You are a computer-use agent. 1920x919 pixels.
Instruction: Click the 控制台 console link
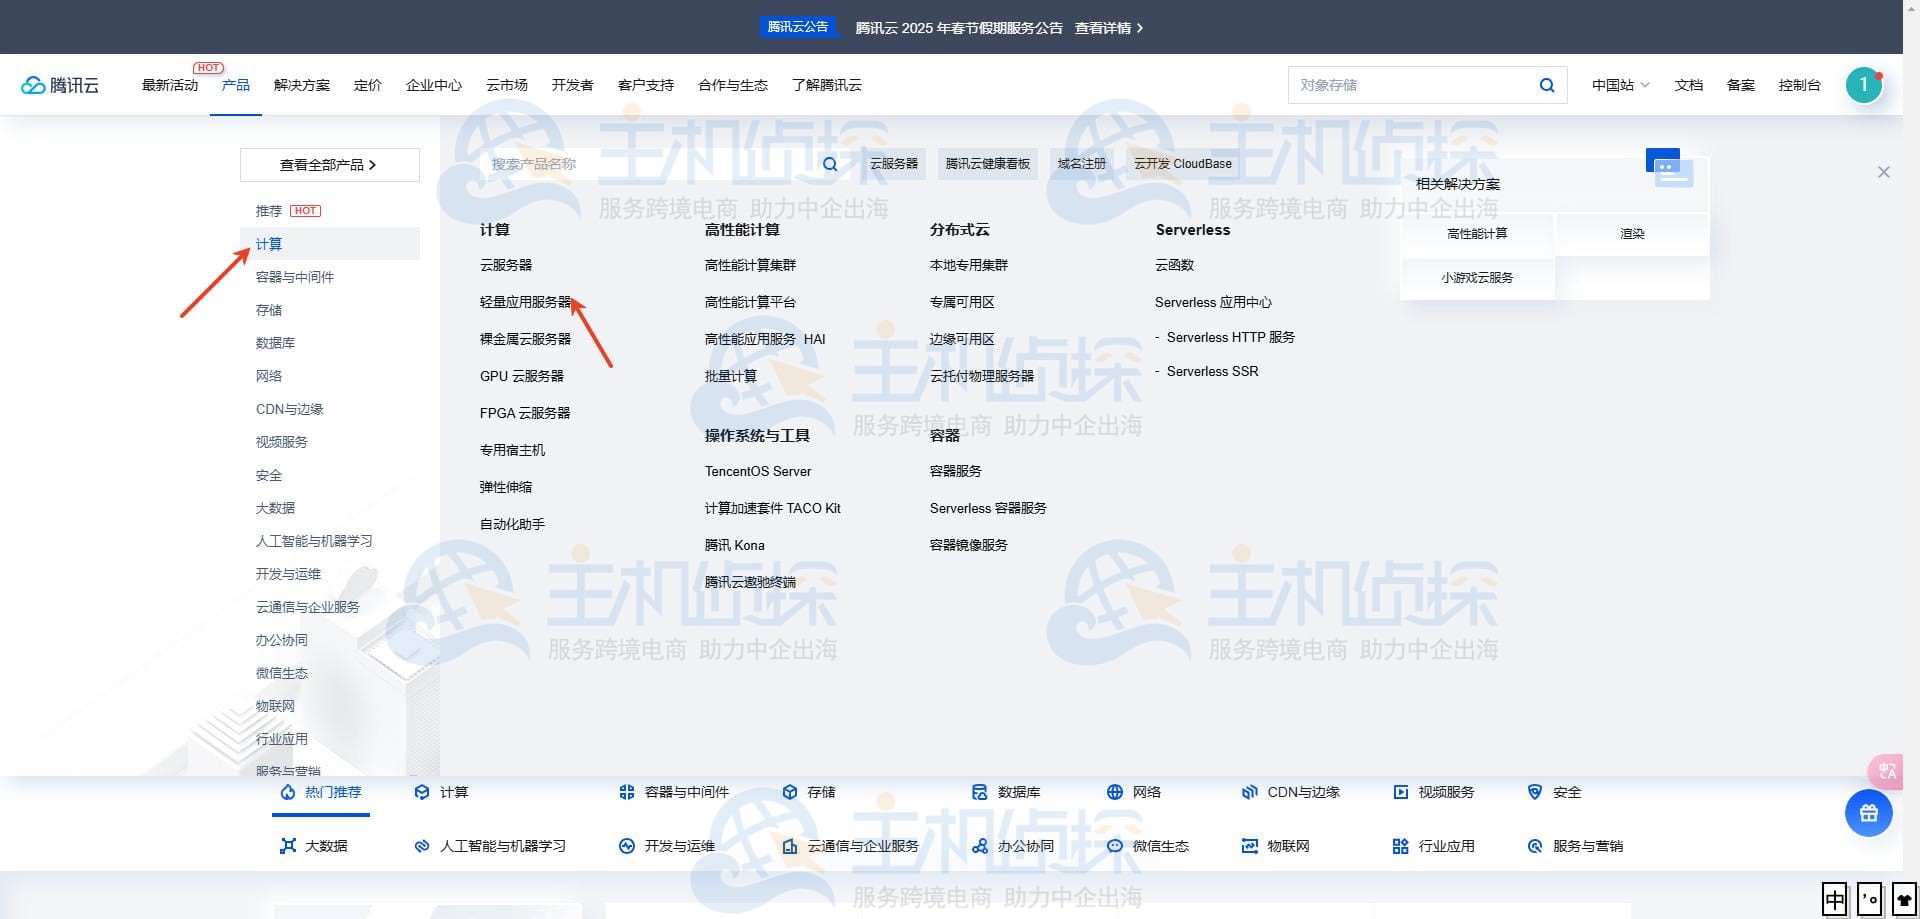(x=1799, y=85)
